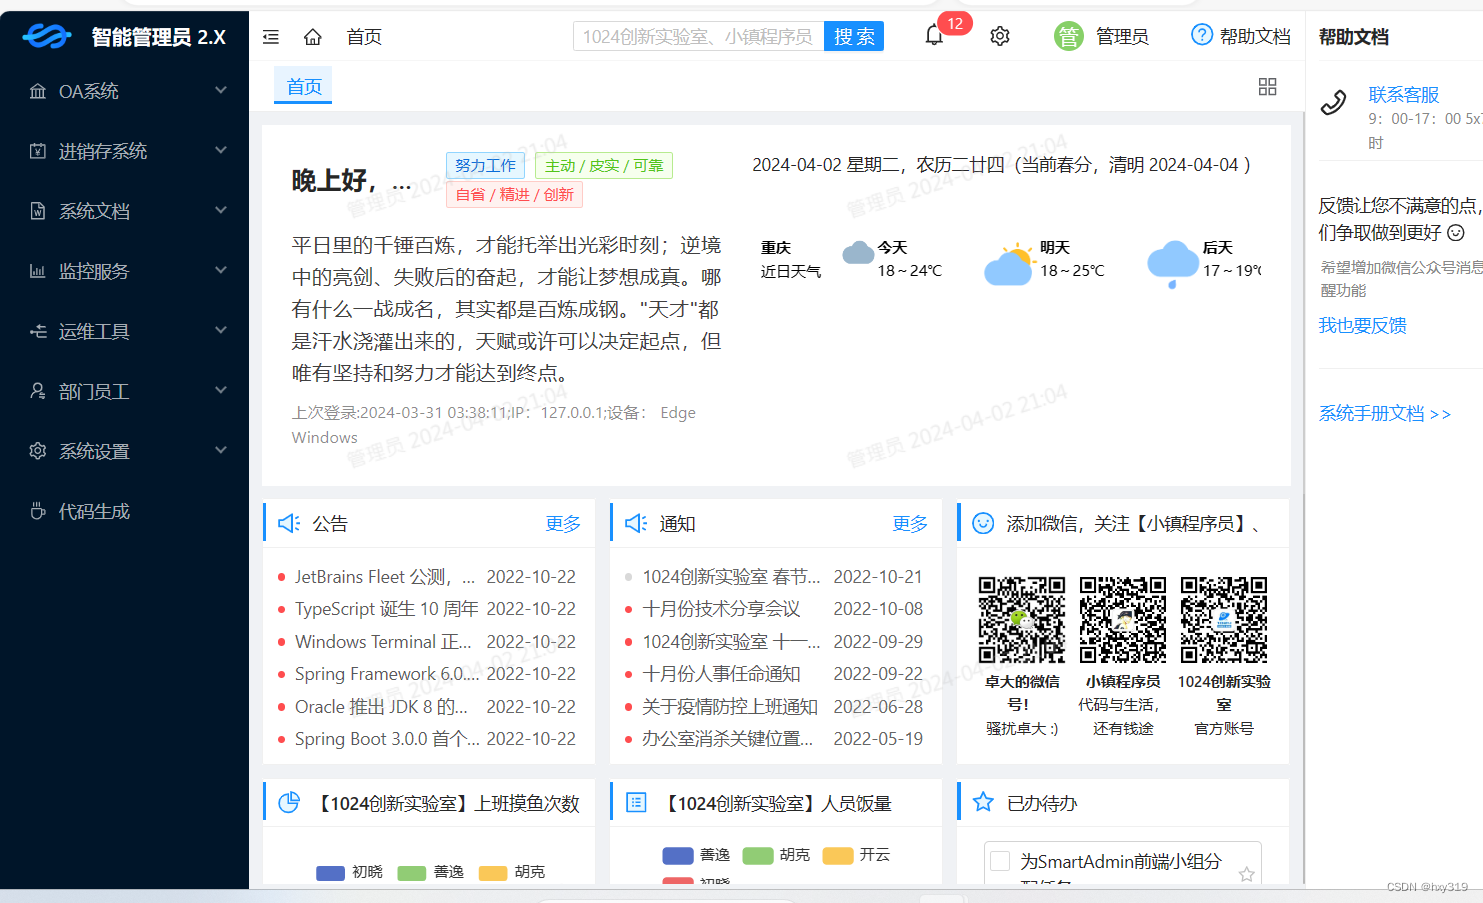The height and width of the screenshot is (903, 1483).
Task: Open the 关于疫情防控上班通知 notice
Action: (730, 707)
